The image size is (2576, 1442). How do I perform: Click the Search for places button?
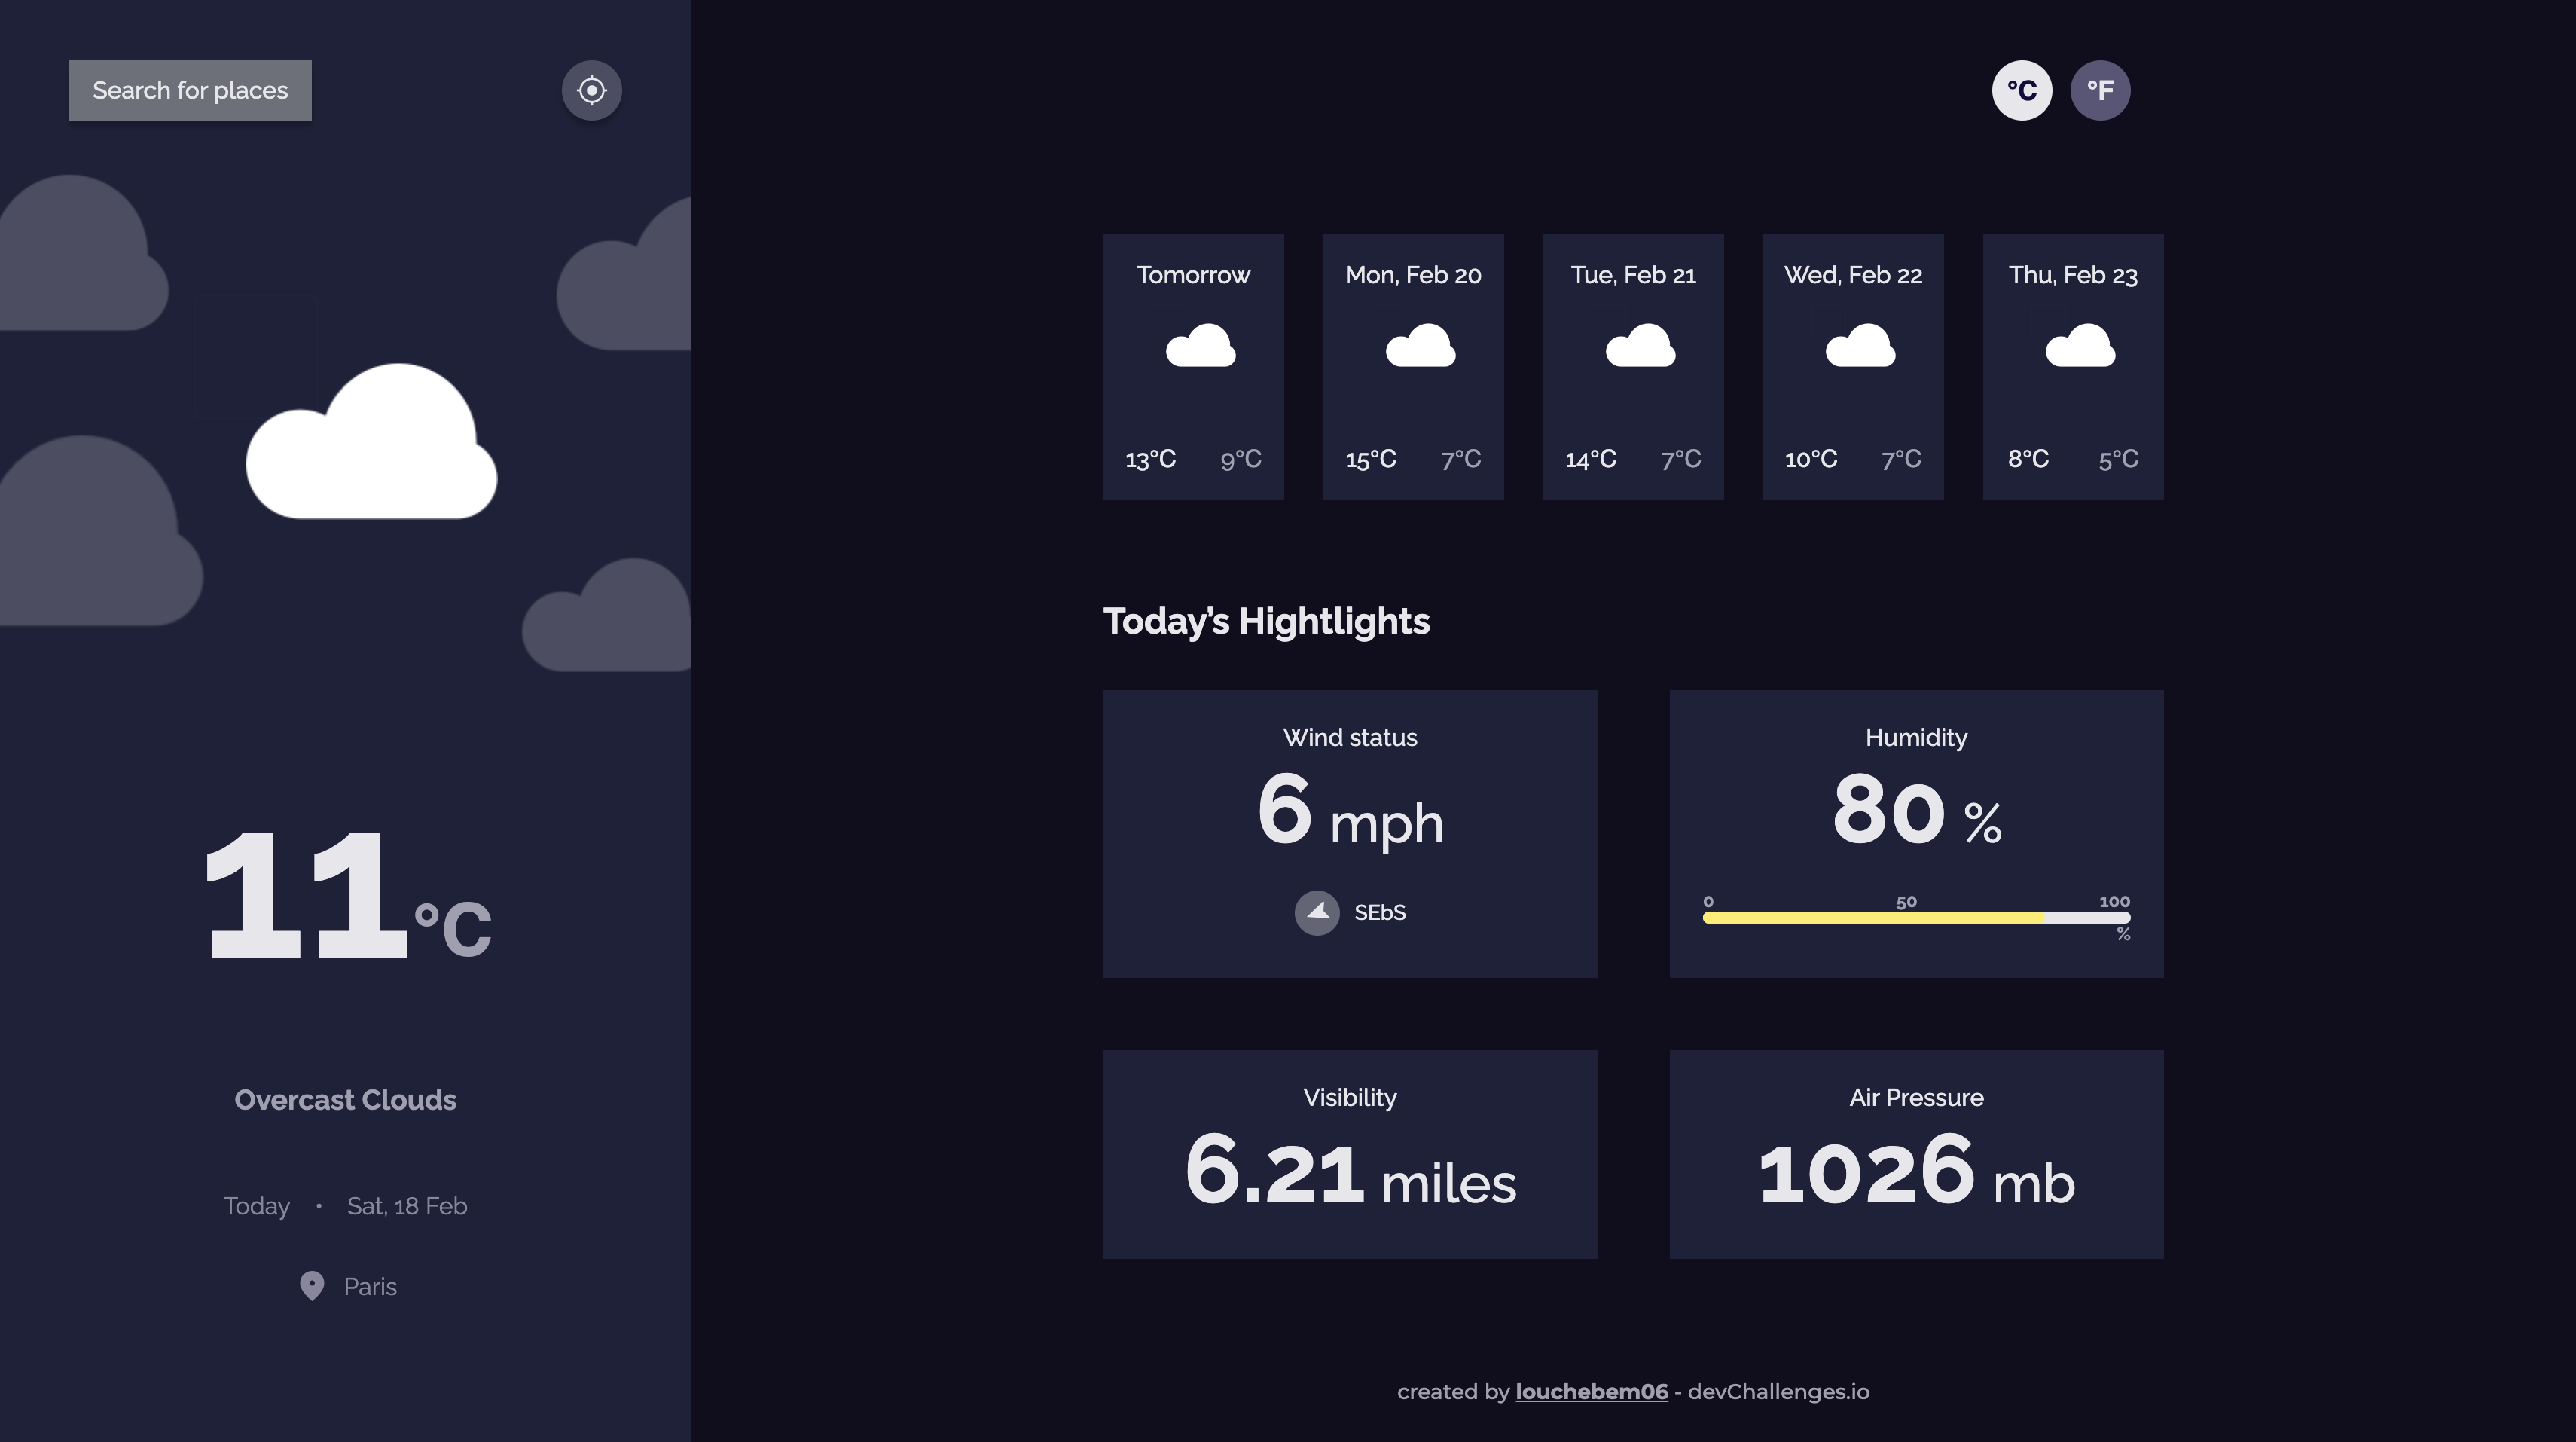[190, 90]
